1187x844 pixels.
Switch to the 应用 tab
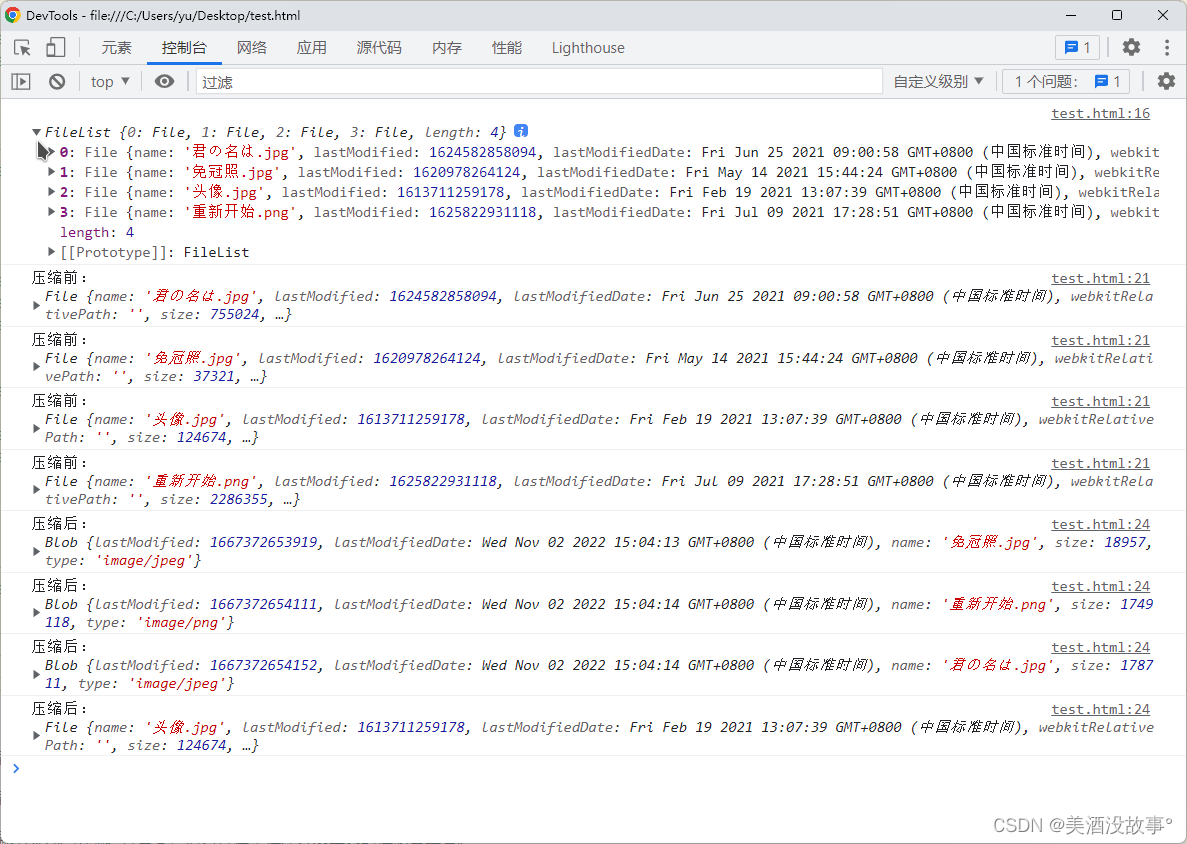click(312, 48)
